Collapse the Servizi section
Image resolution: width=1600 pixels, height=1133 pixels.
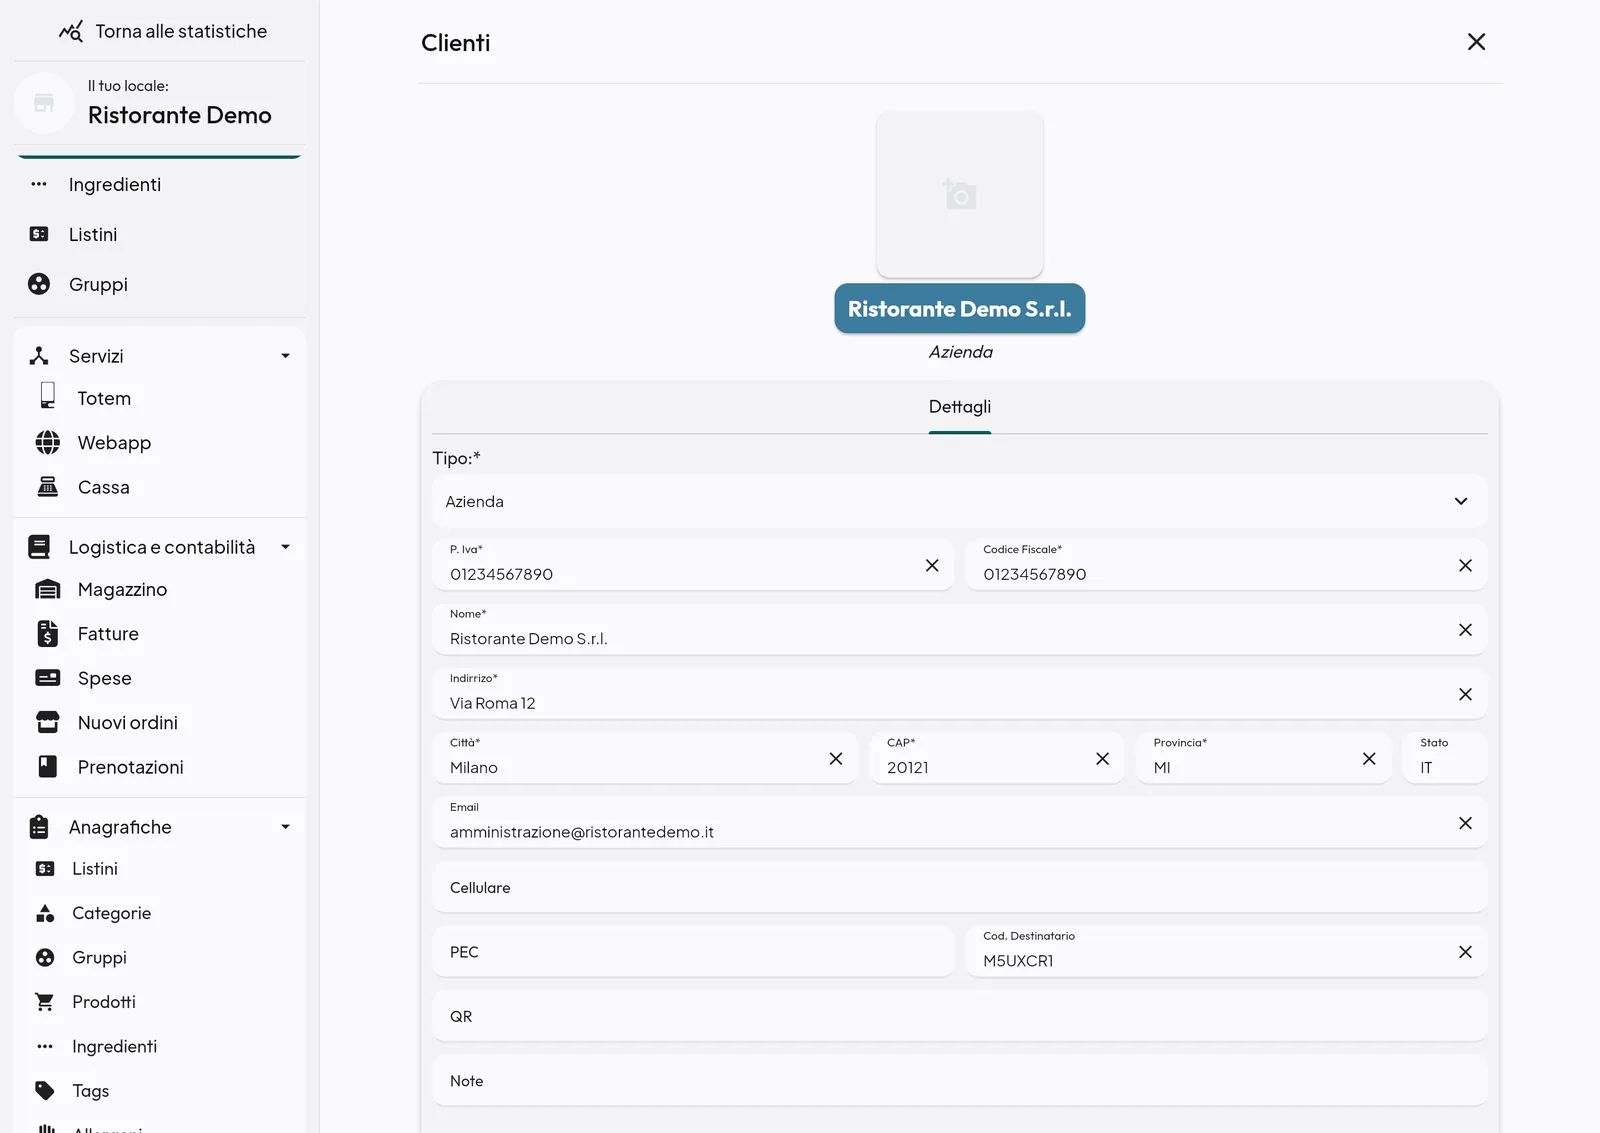click(x=285, y=356)
